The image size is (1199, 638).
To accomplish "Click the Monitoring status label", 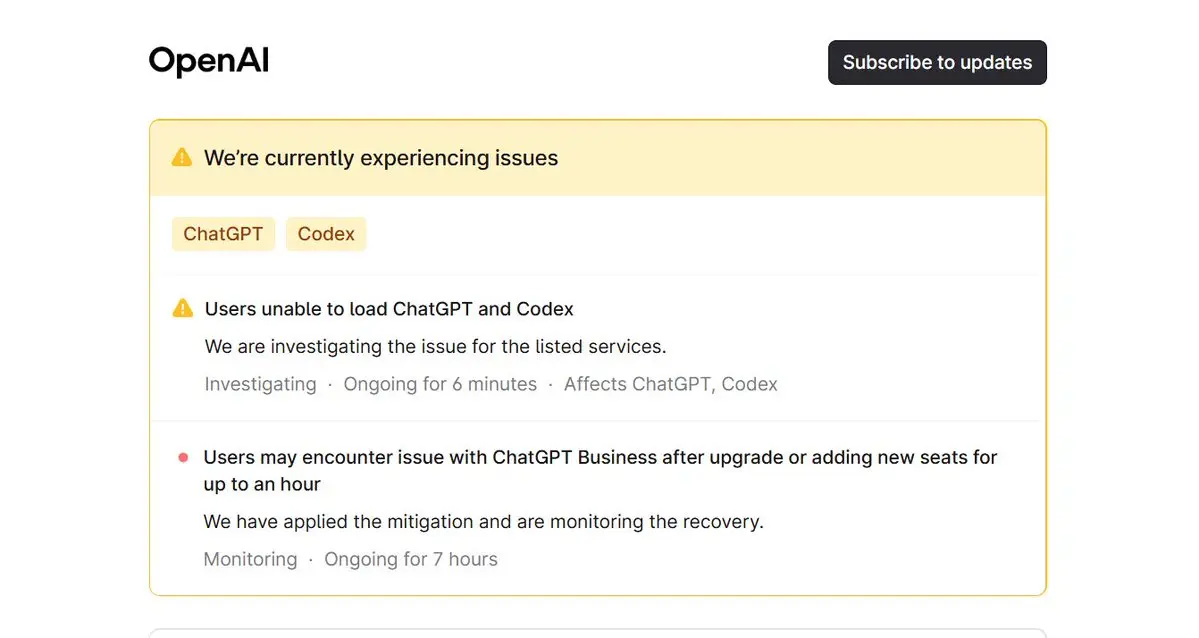I will click(x=250, y=559).
